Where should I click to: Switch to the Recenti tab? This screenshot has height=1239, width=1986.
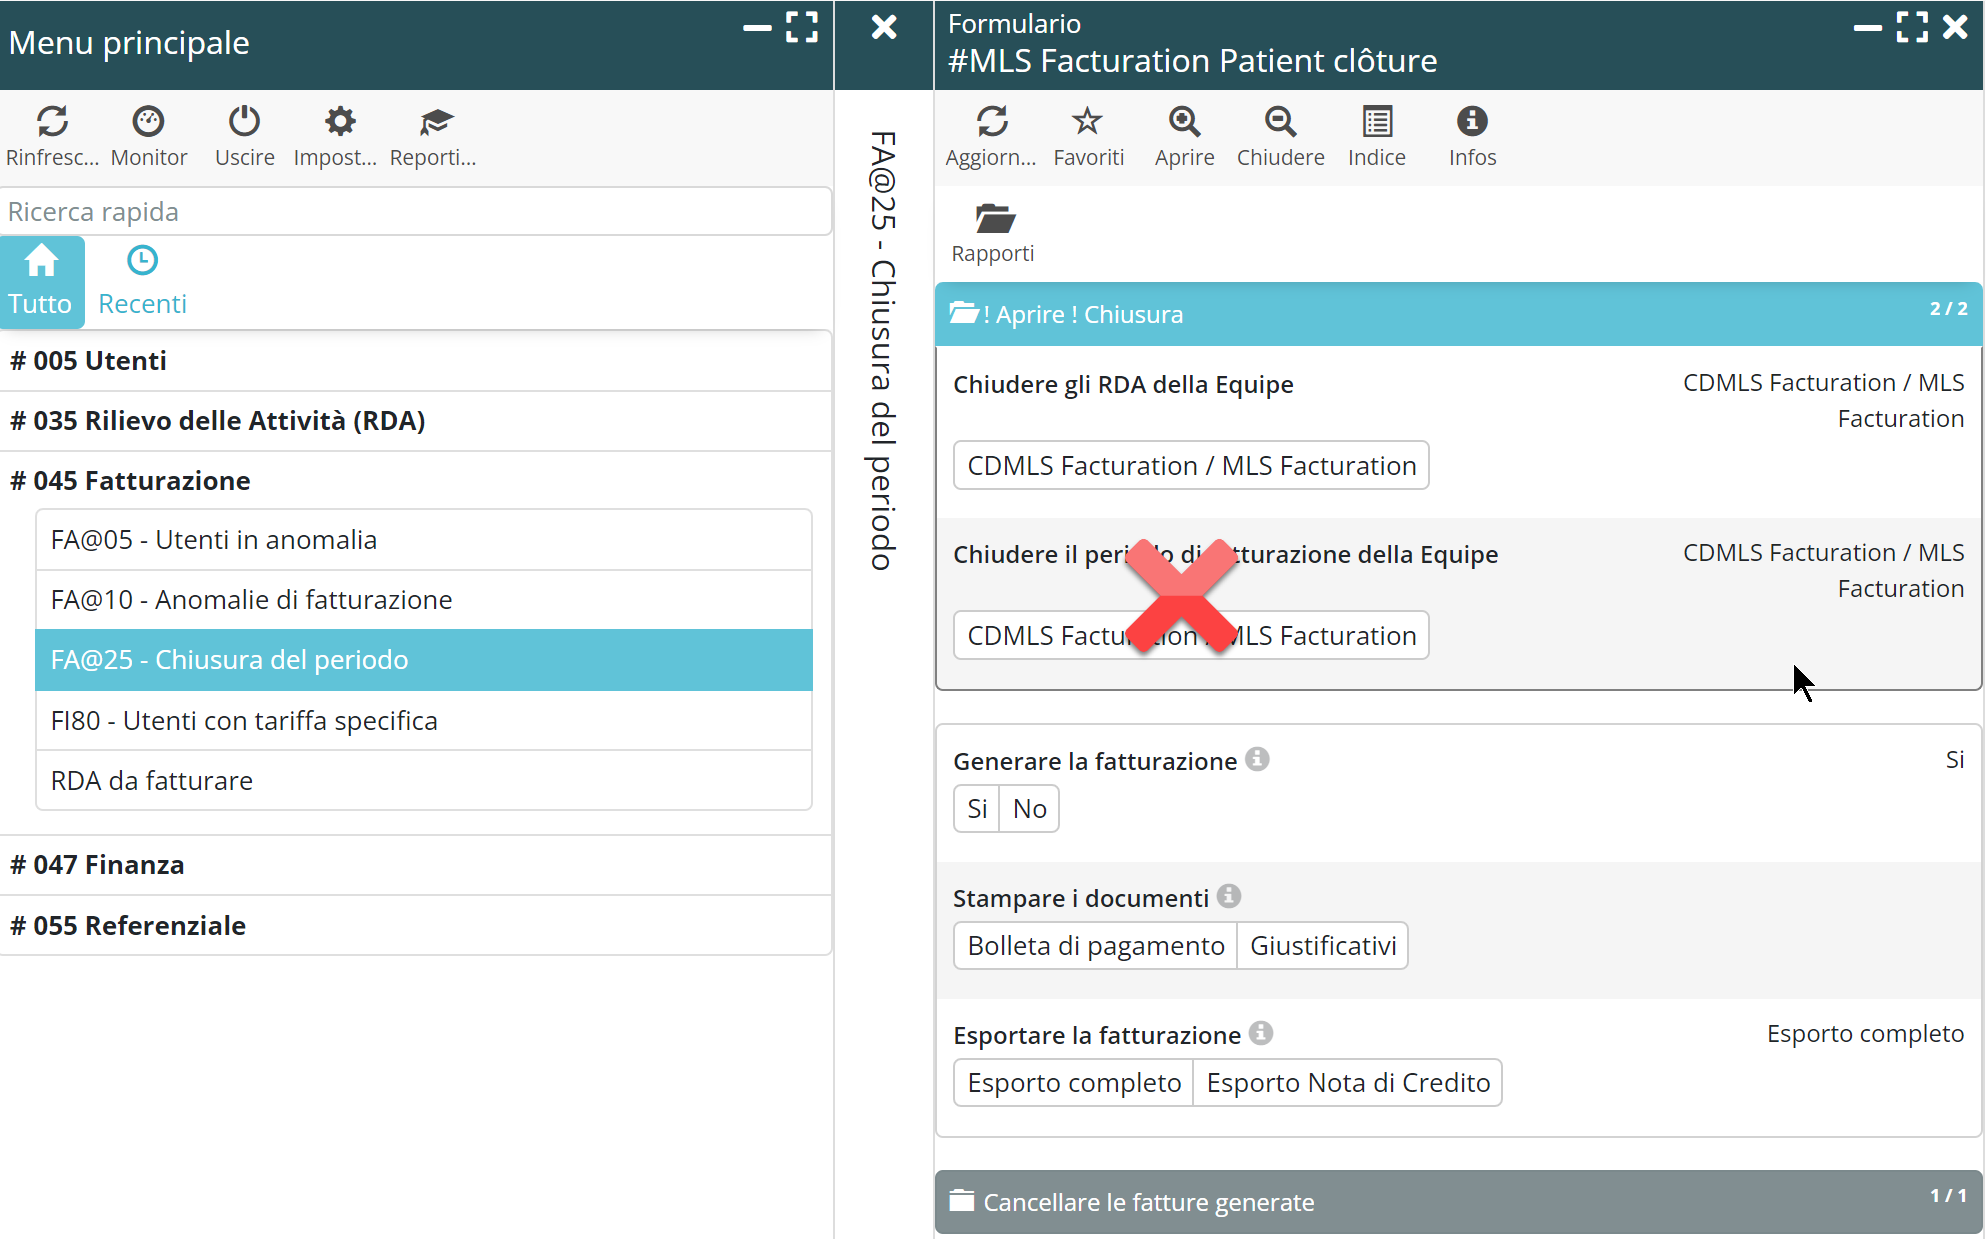click(x=142, y=281)
